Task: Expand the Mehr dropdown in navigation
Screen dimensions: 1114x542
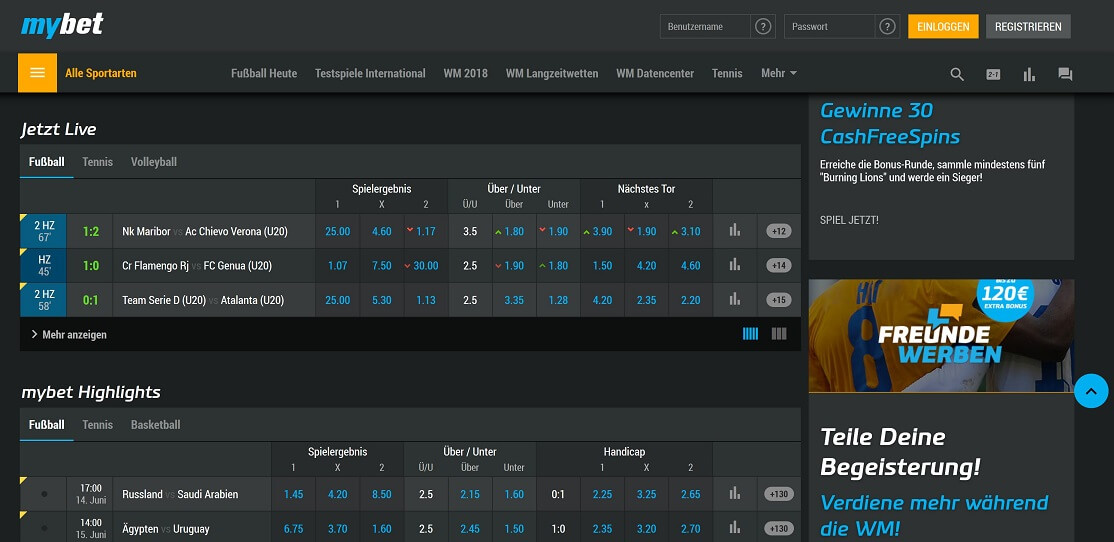Action: (779, 73)
